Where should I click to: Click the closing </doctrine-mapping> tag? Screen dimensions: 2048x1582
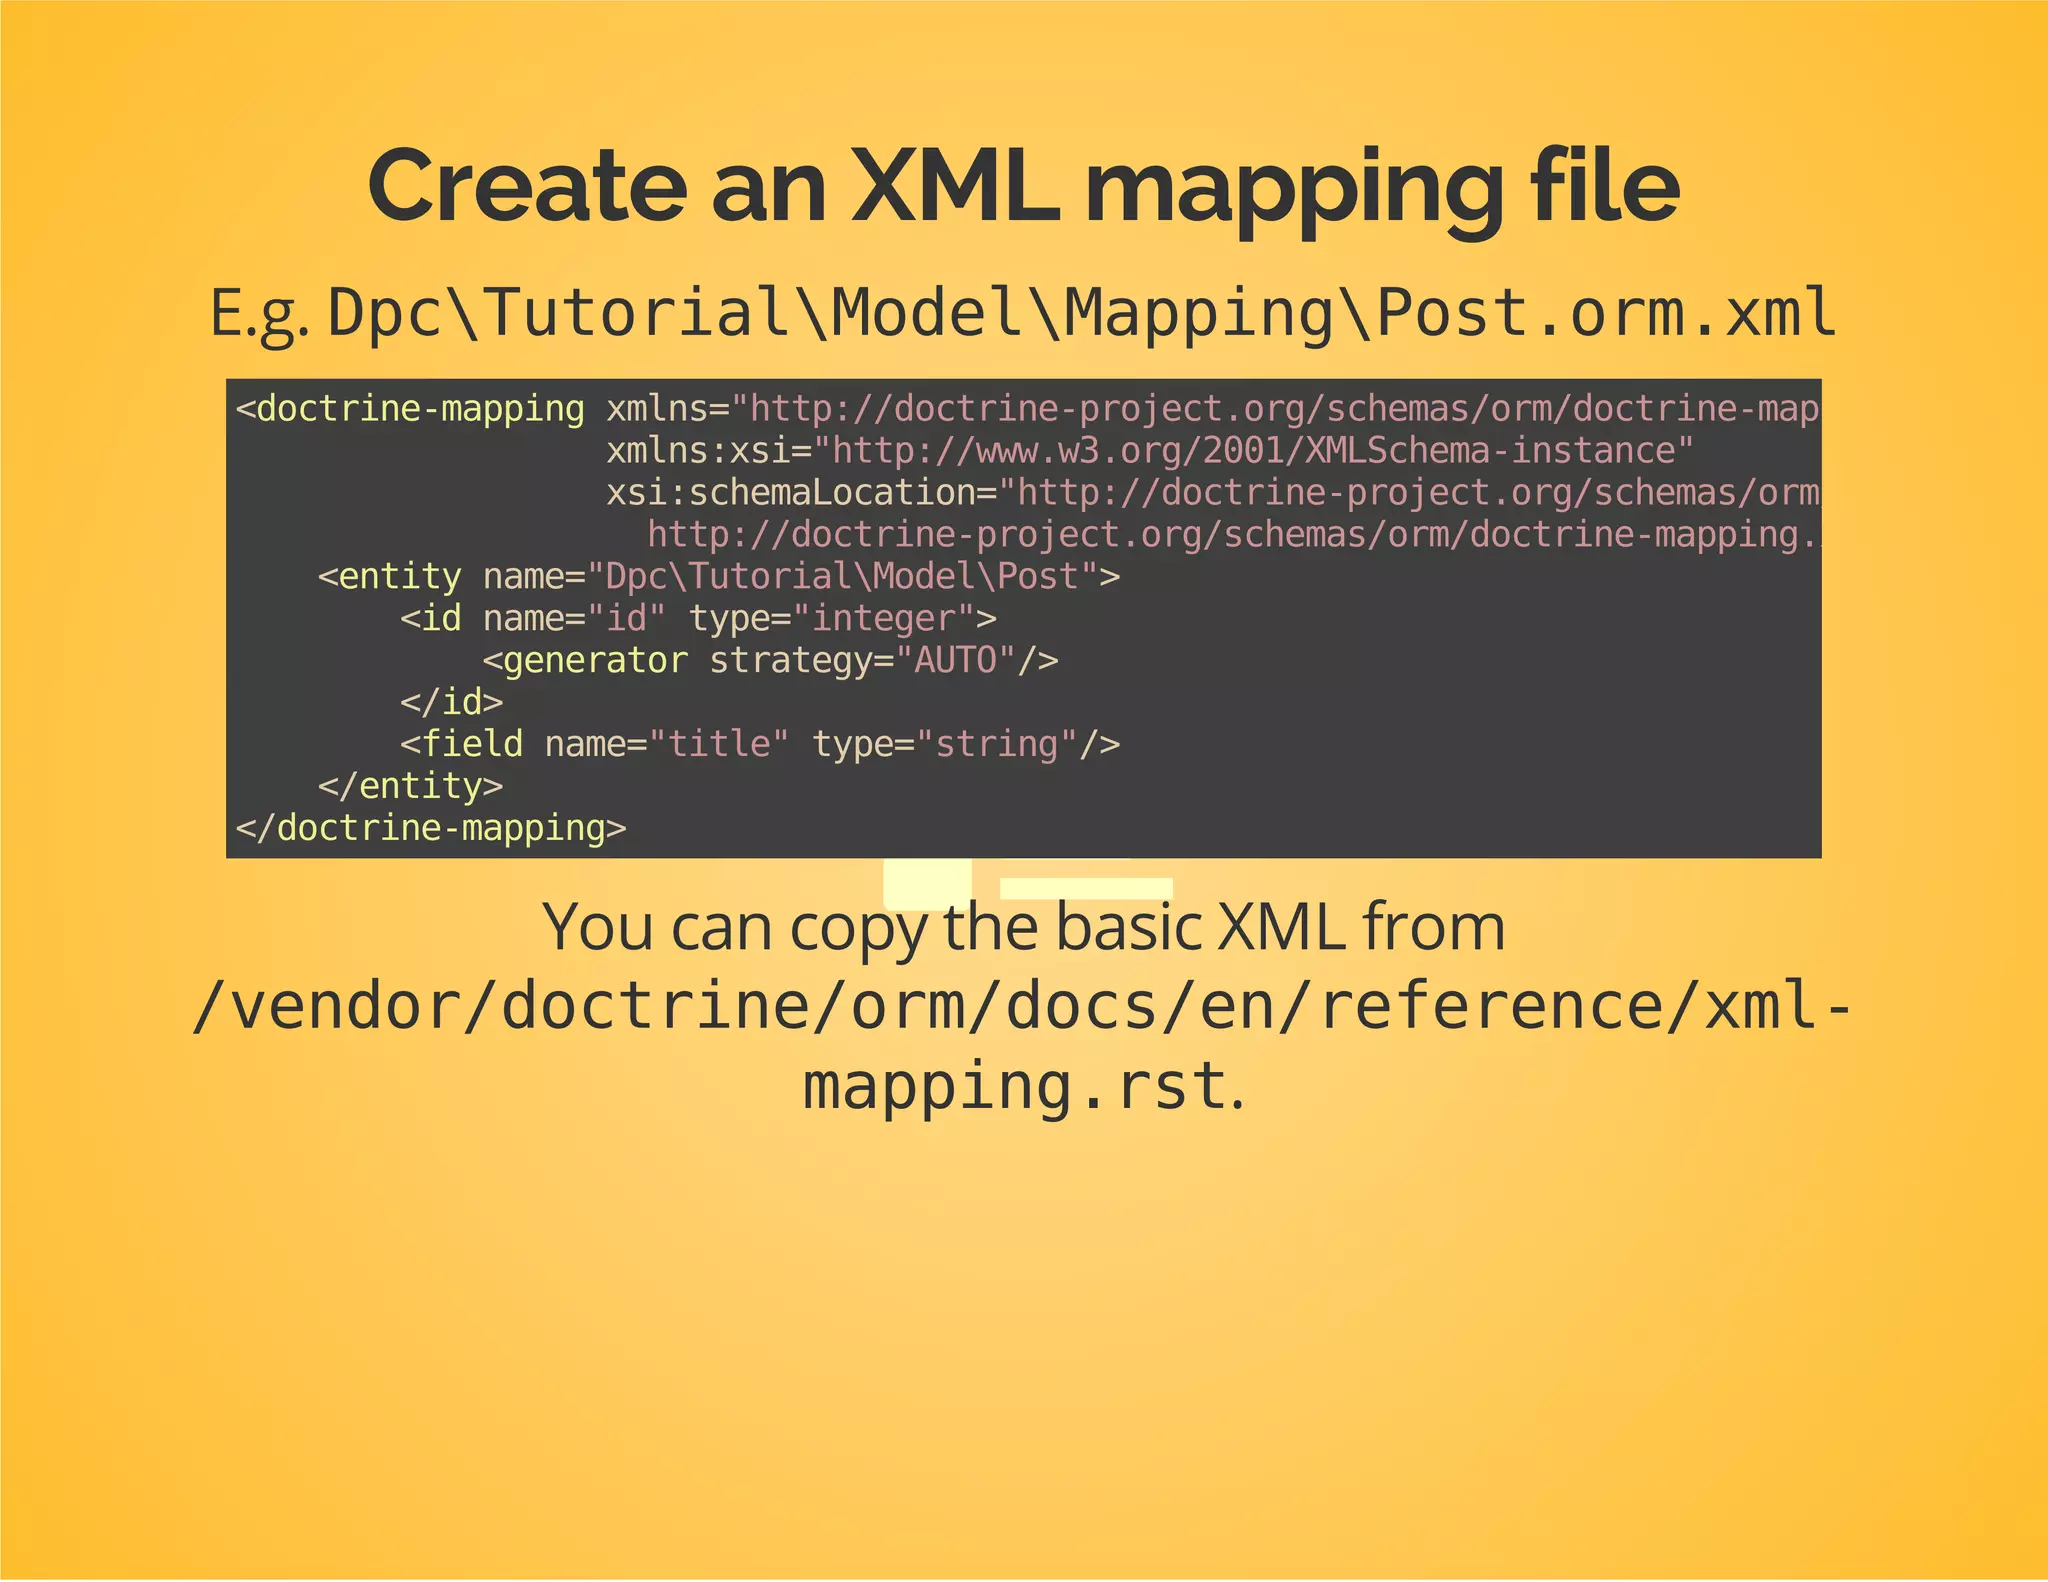[x=431, y=828]
